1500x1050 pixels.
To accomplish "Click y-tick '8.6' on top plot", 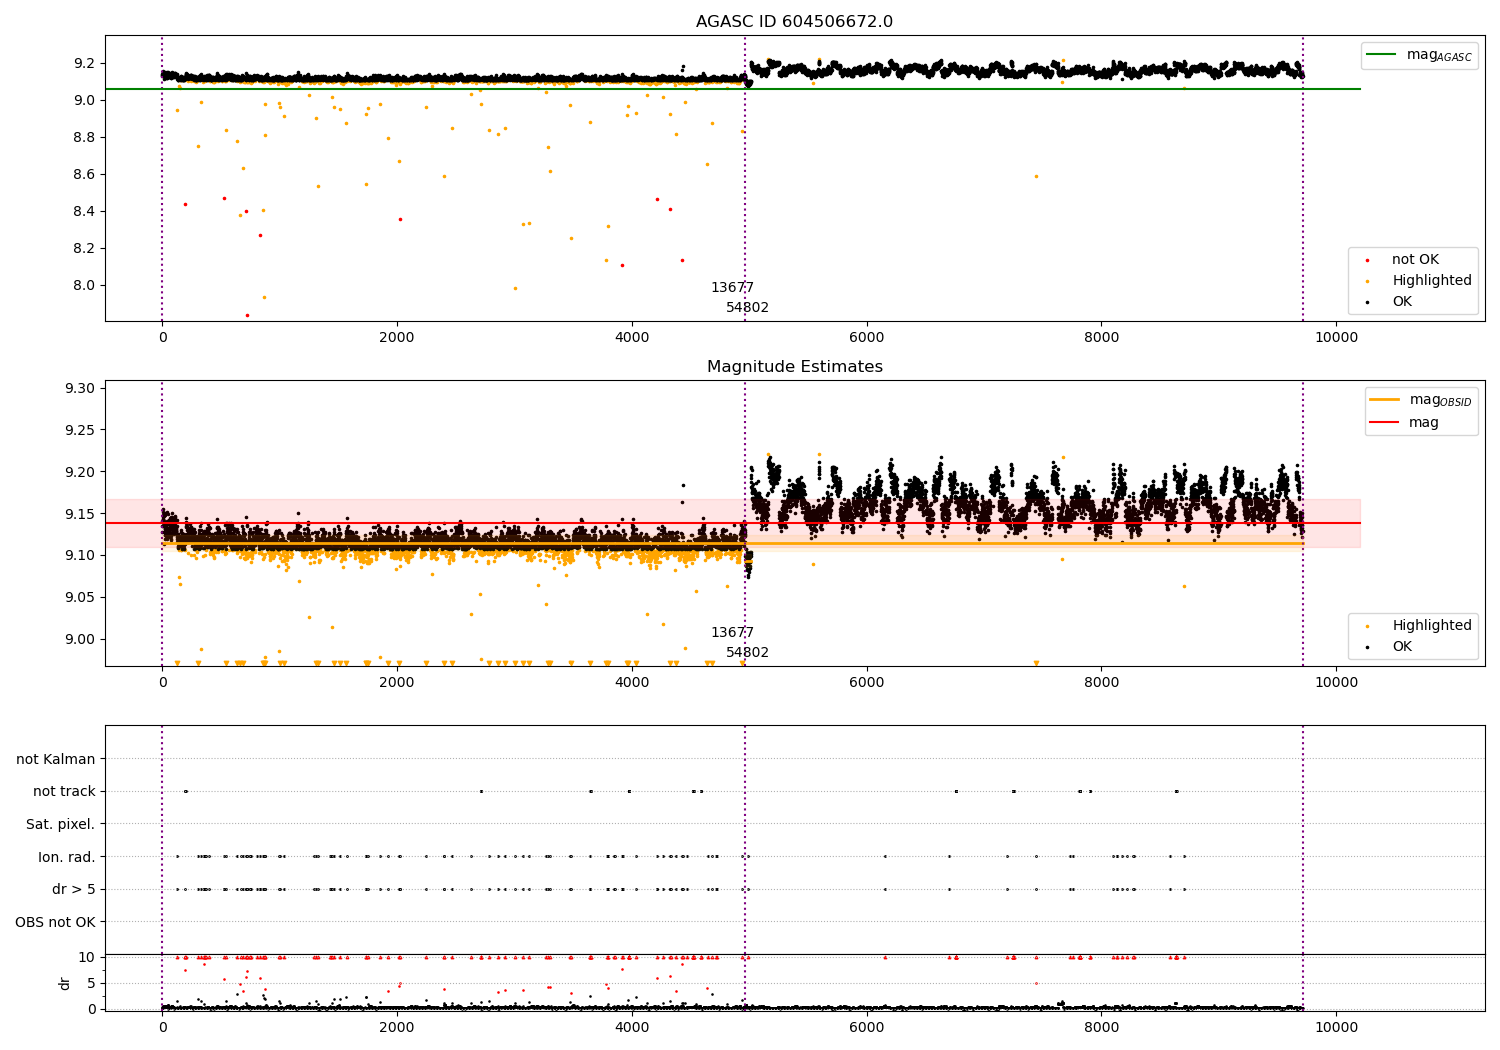I will 84,174.
